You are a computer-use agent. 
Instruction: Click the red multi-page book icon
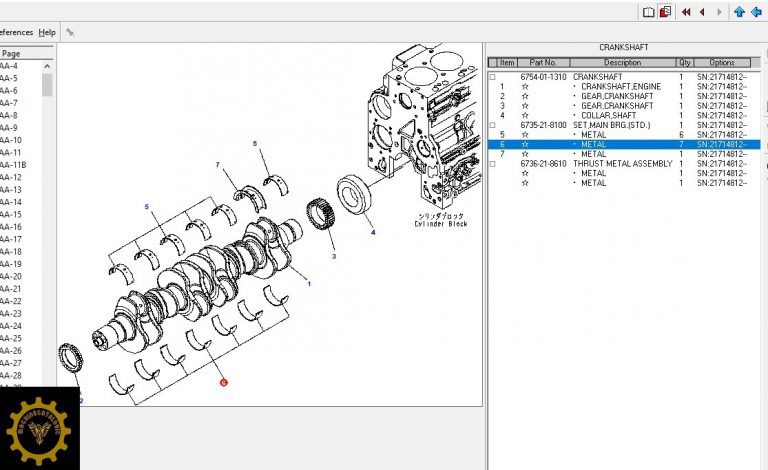[665, 12]
